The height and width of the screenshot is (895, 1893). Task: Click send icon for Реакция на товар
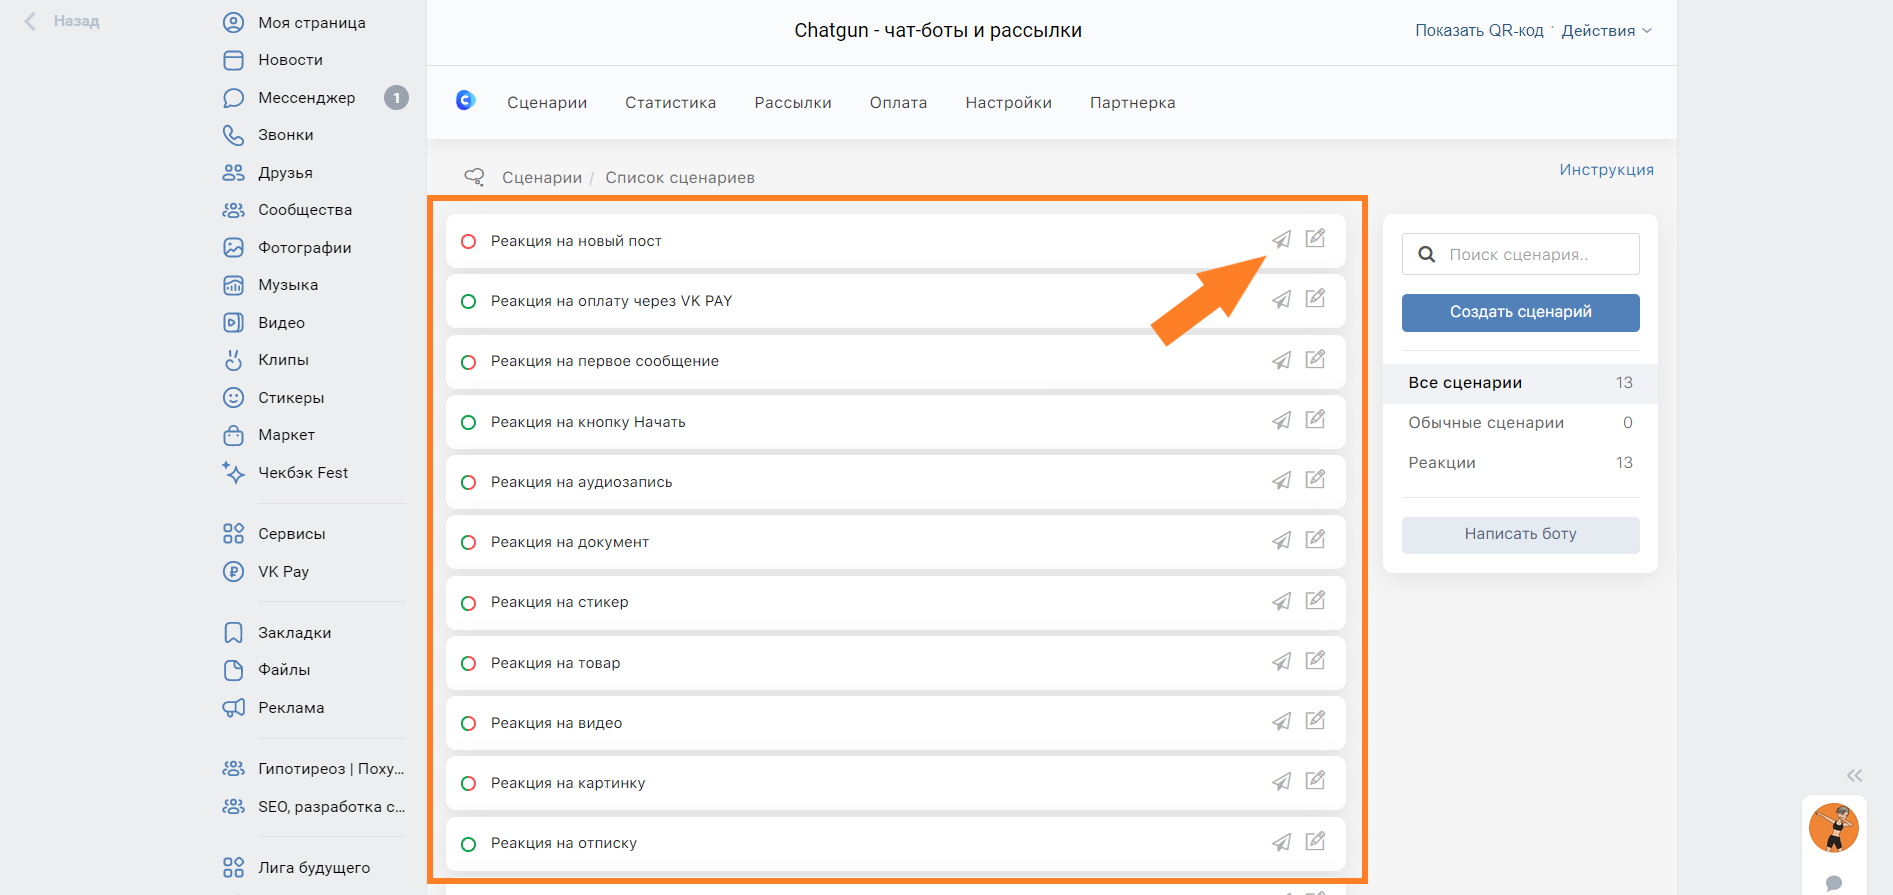(x=1281, y=662)
